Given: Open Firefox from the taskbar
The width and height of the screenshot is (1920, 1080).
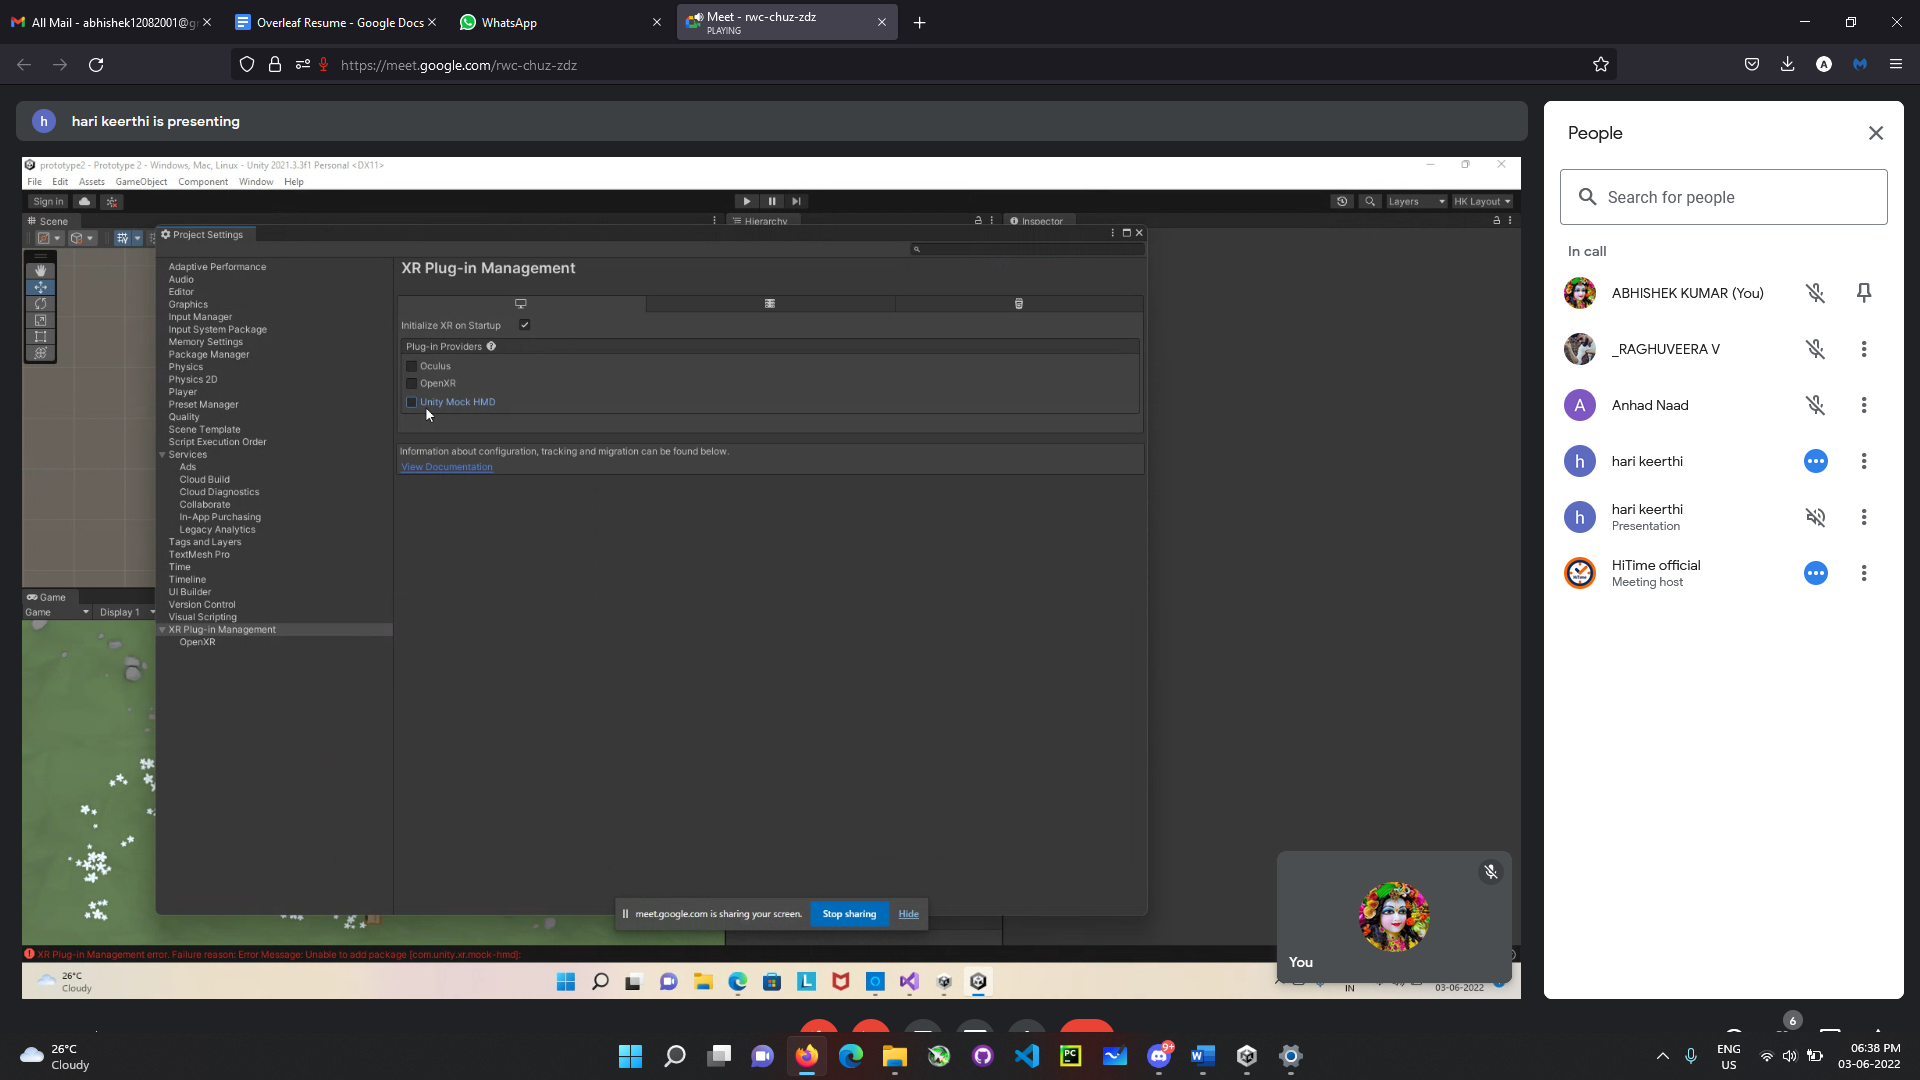Looking at the screenshot, I should tap(808, 1056).
